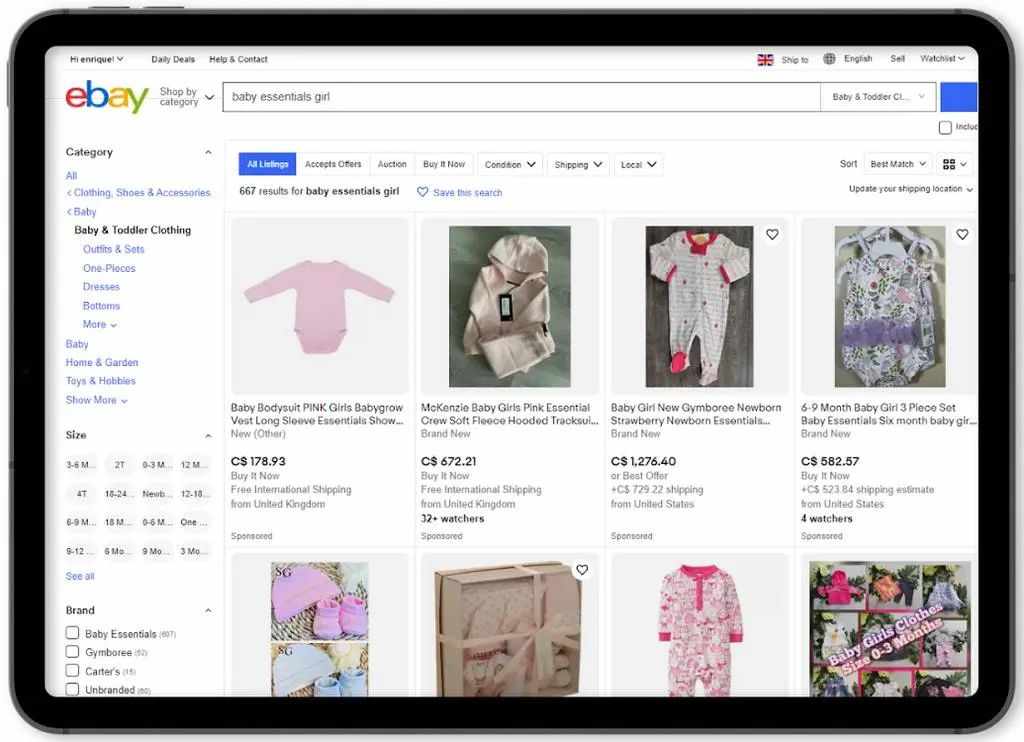The image size is (1024, 742).
Task: Check the Gymboree brand checkbox
Action: pos(72,652)
